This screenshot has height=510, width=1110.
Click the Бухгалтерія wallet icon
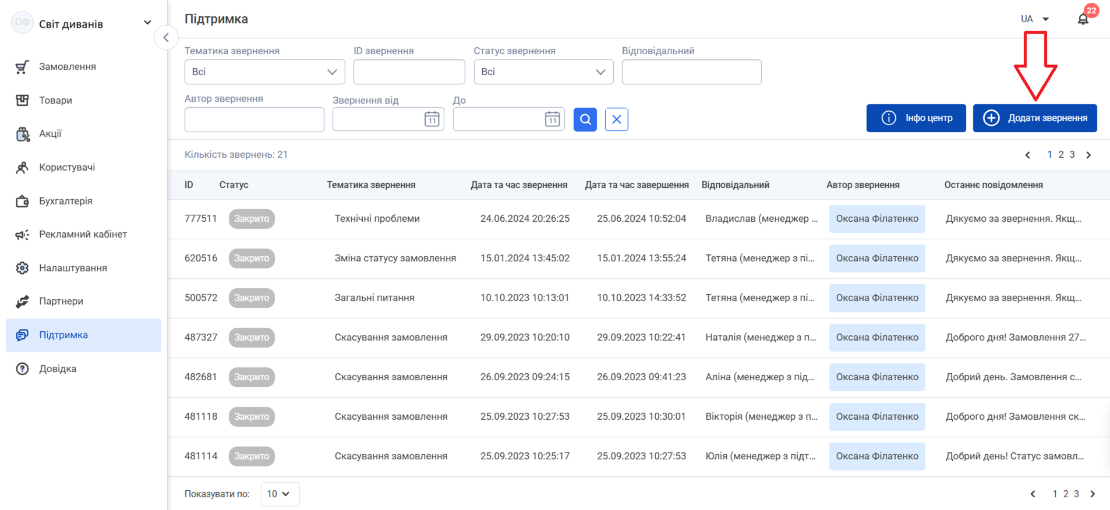pos(21,201)
